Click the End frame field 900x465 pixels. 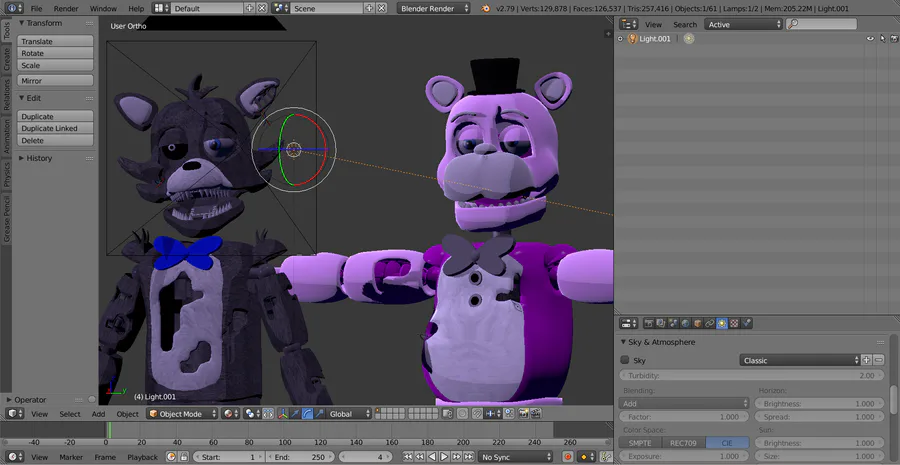point(300,457)
